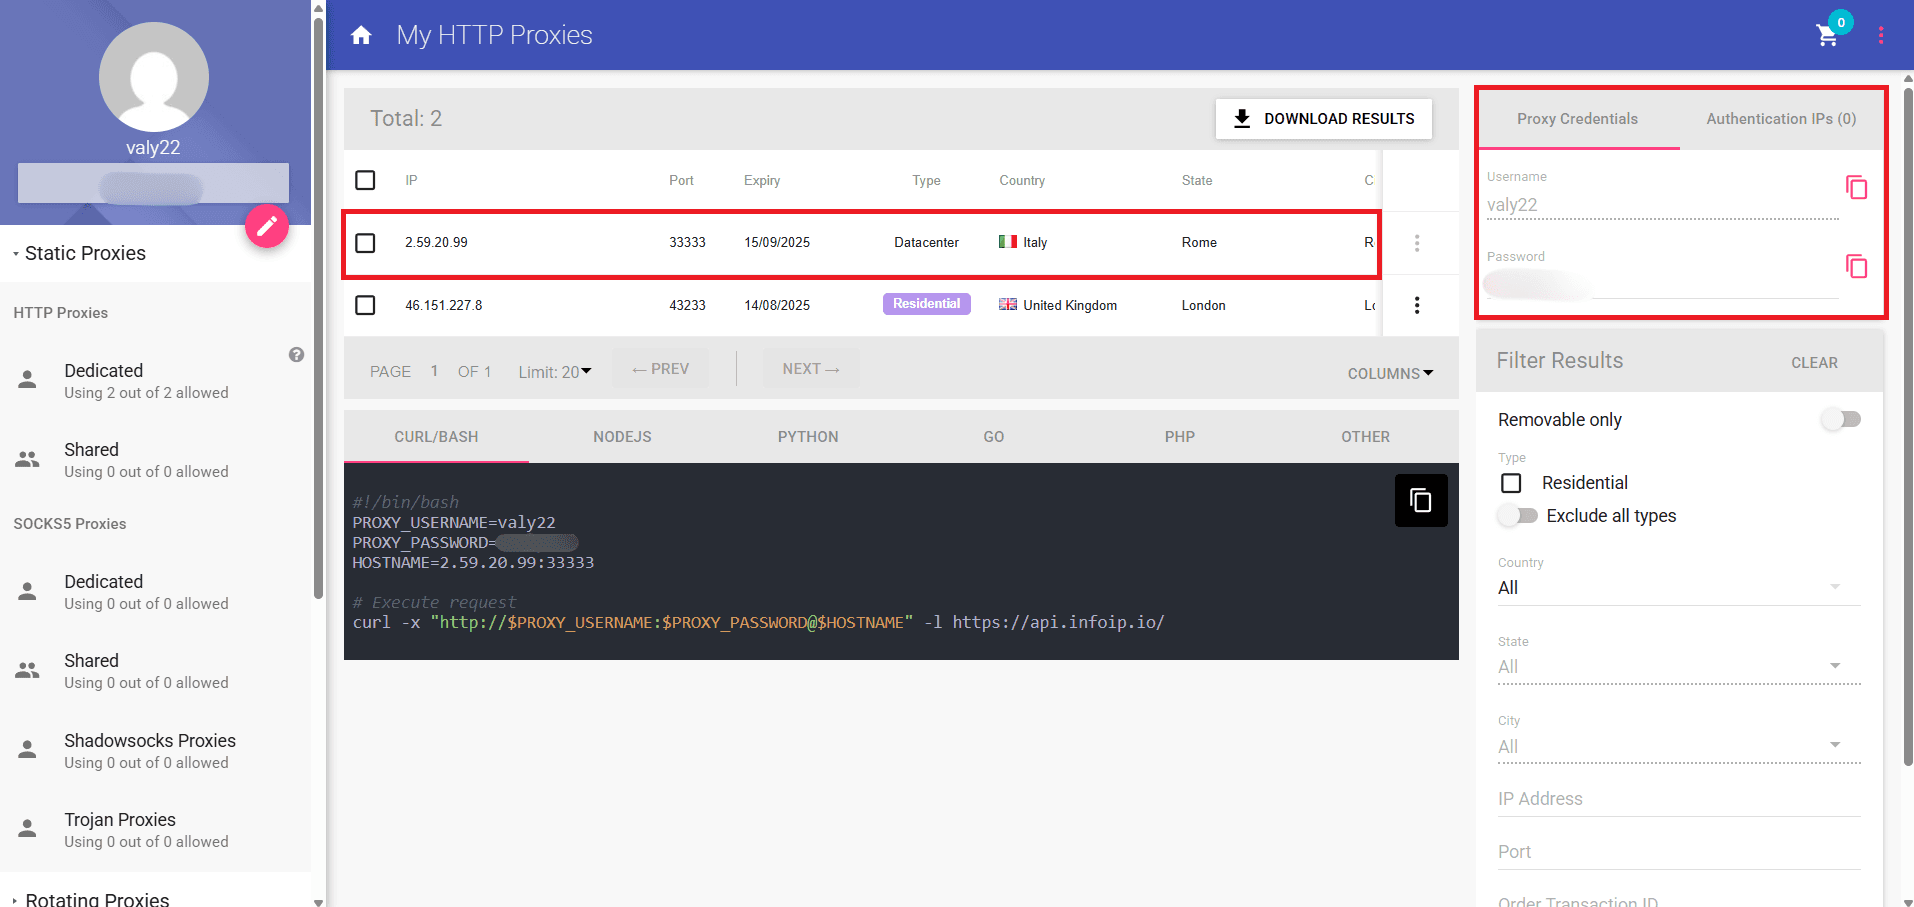Click the DOWNLOAD RESULTS button

point(1323,118)
